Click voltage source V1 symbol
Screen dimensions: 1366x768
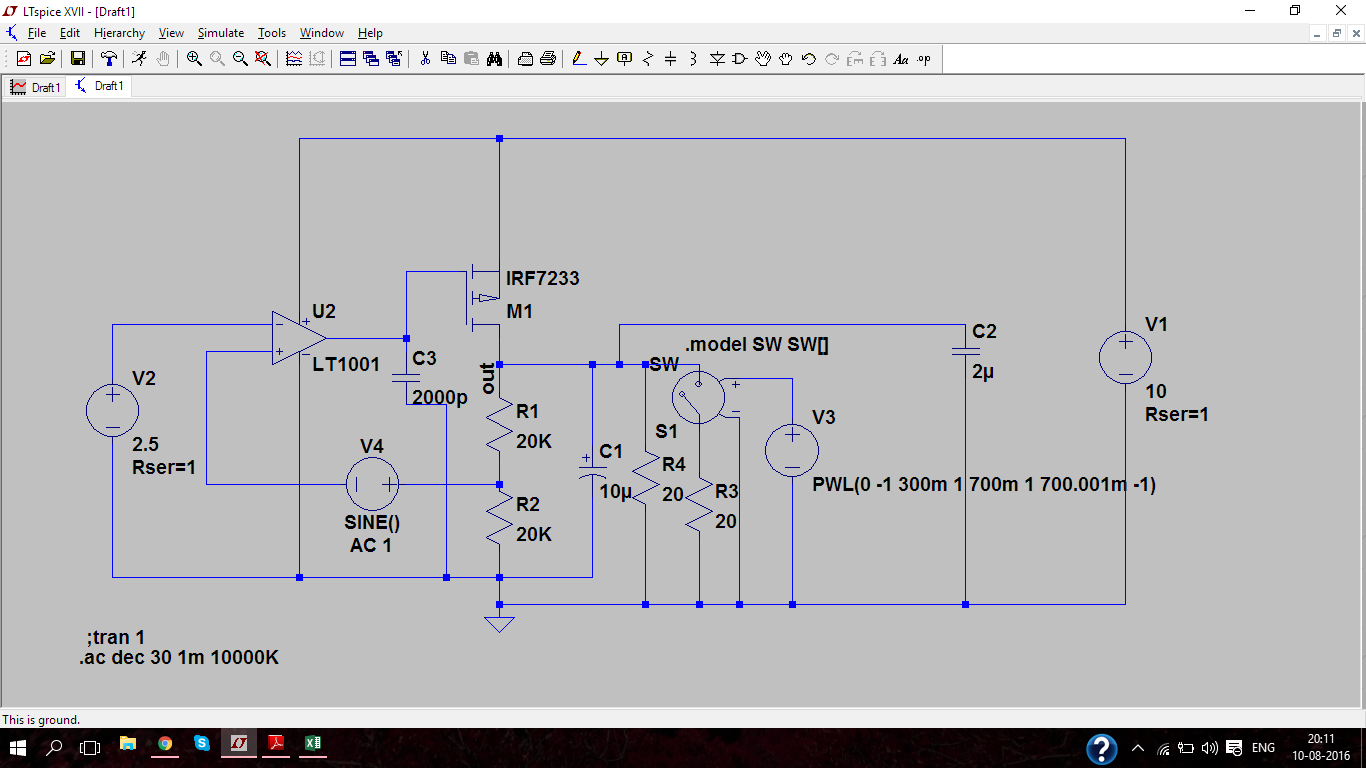click(x=1125, y=357)
